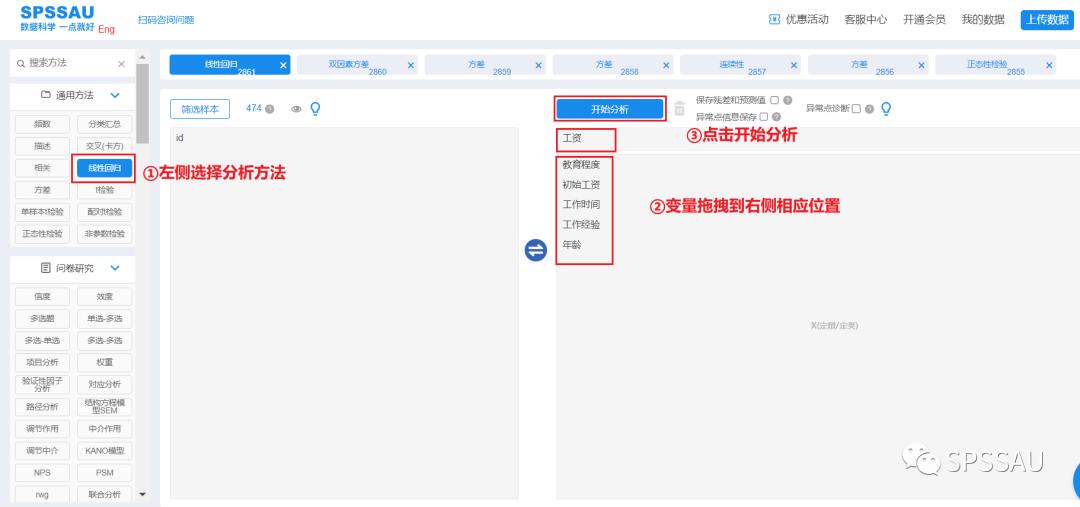Select the 非参数检验 method button

tap(105, 234)
